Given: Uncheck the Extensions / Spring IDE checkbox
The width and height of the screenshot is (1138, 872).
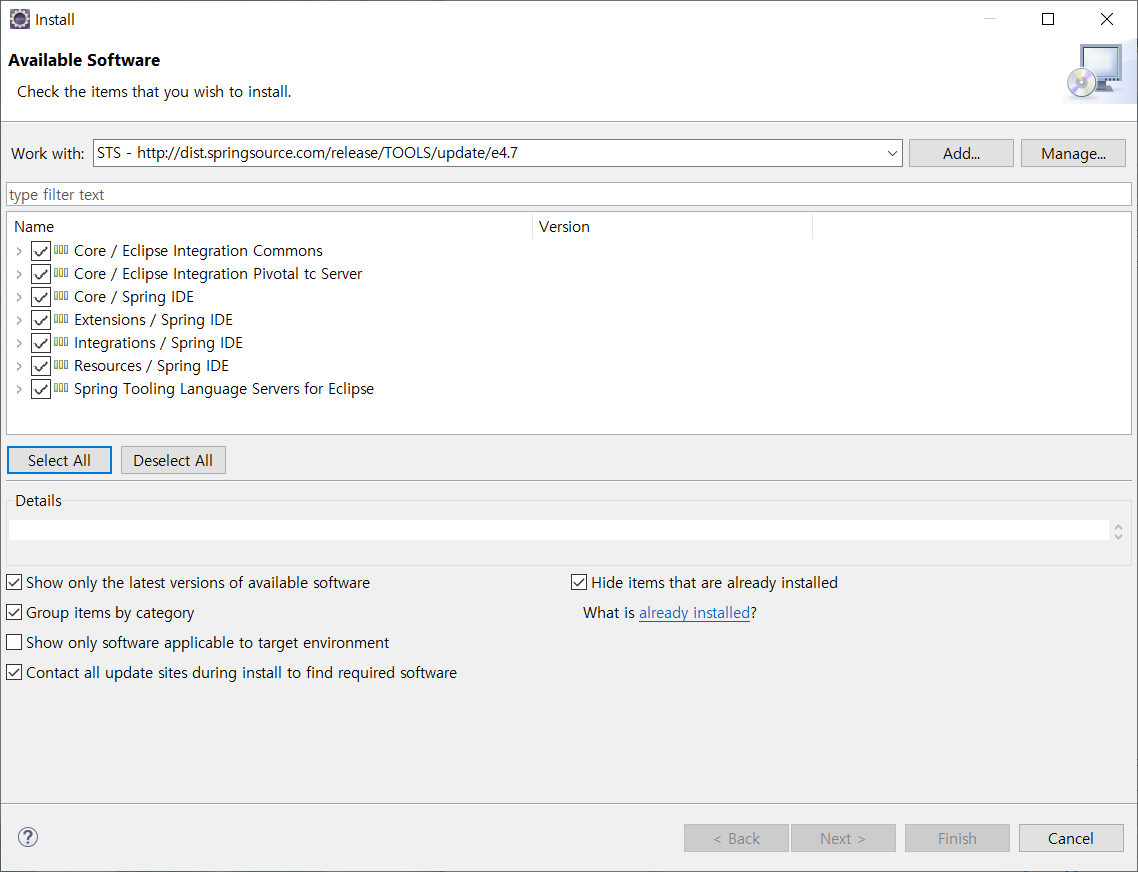Looking at the screenshot, I should [41, 320].
